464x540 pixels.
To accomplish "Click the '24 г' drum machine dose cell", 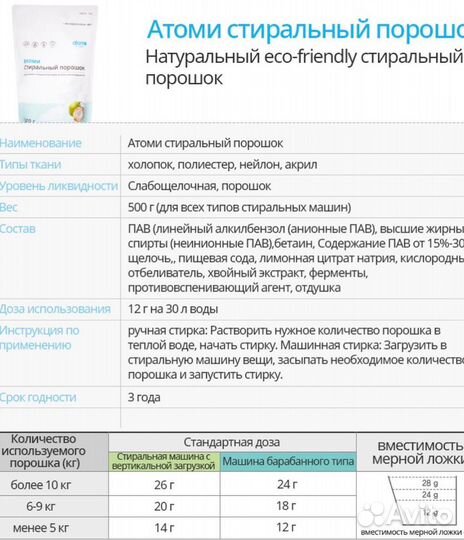I will (288, 485).
